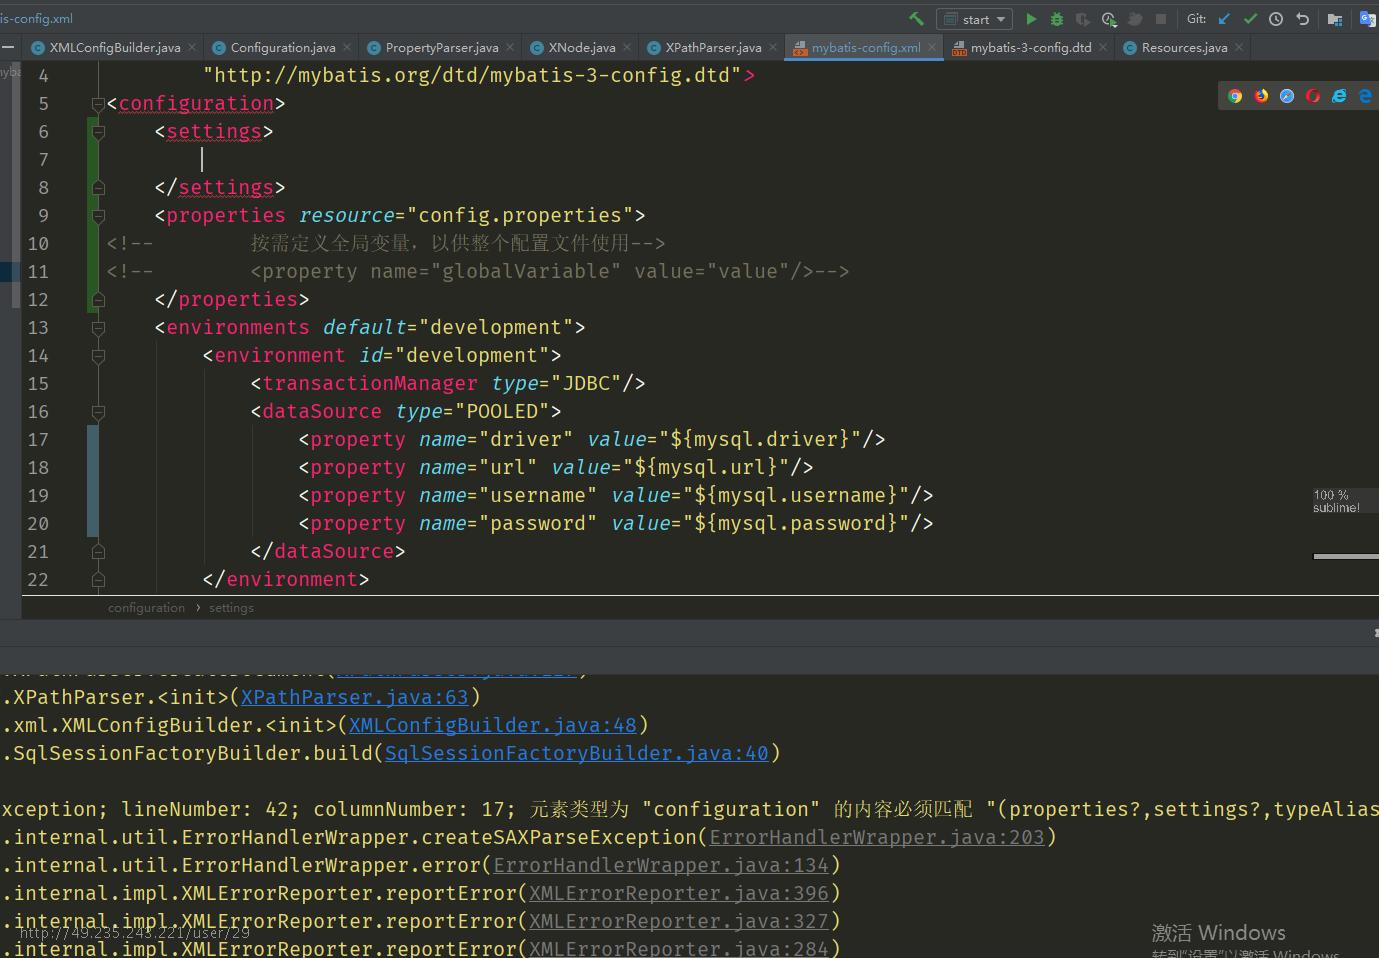Open Project Structure folder icon
Screen dimensions: 1379x958
pos(1335,19)
